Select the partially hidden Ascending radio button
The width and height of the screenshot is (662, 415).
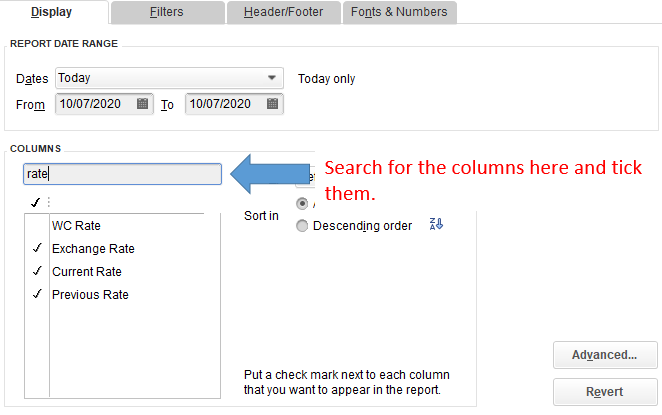302,203
